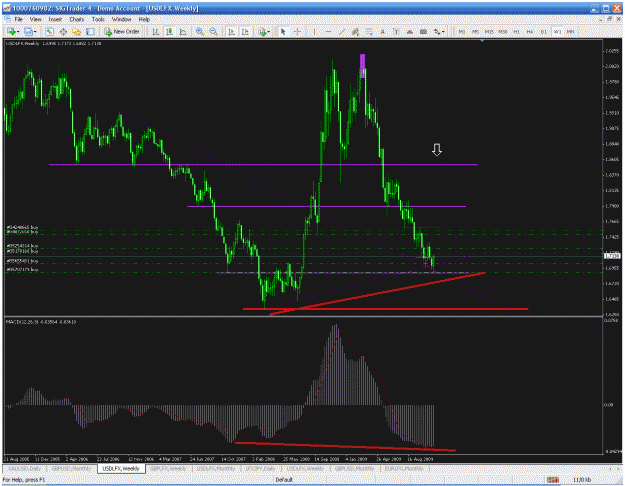This screenshot has width=625, height=486.
Task: Switch timeframe to MN monthly
Action: click(570, 31)
